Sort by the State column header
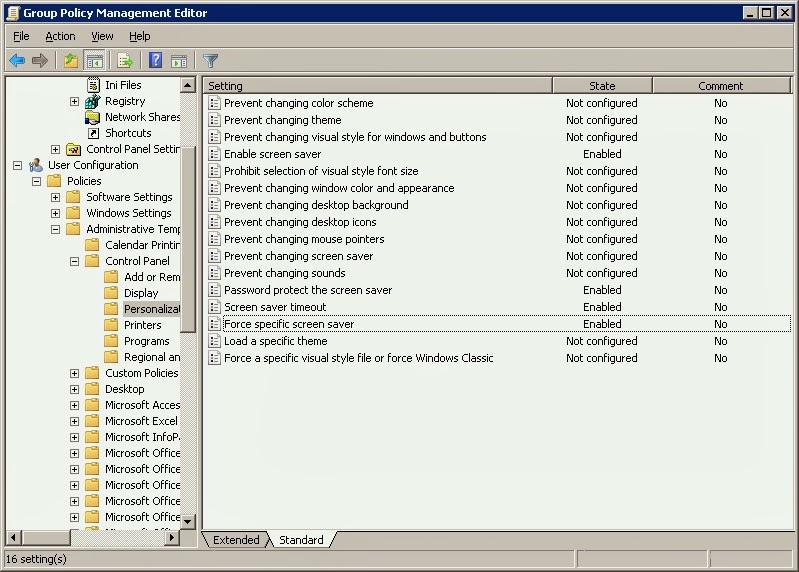799x572 pixels. click(x=602, y=86)
